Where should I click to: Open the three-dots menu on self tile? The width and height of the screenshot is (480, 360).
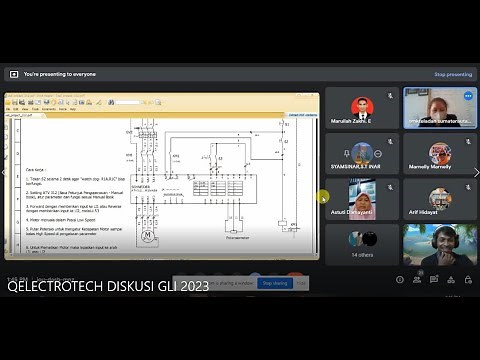[x=468, y=96]
